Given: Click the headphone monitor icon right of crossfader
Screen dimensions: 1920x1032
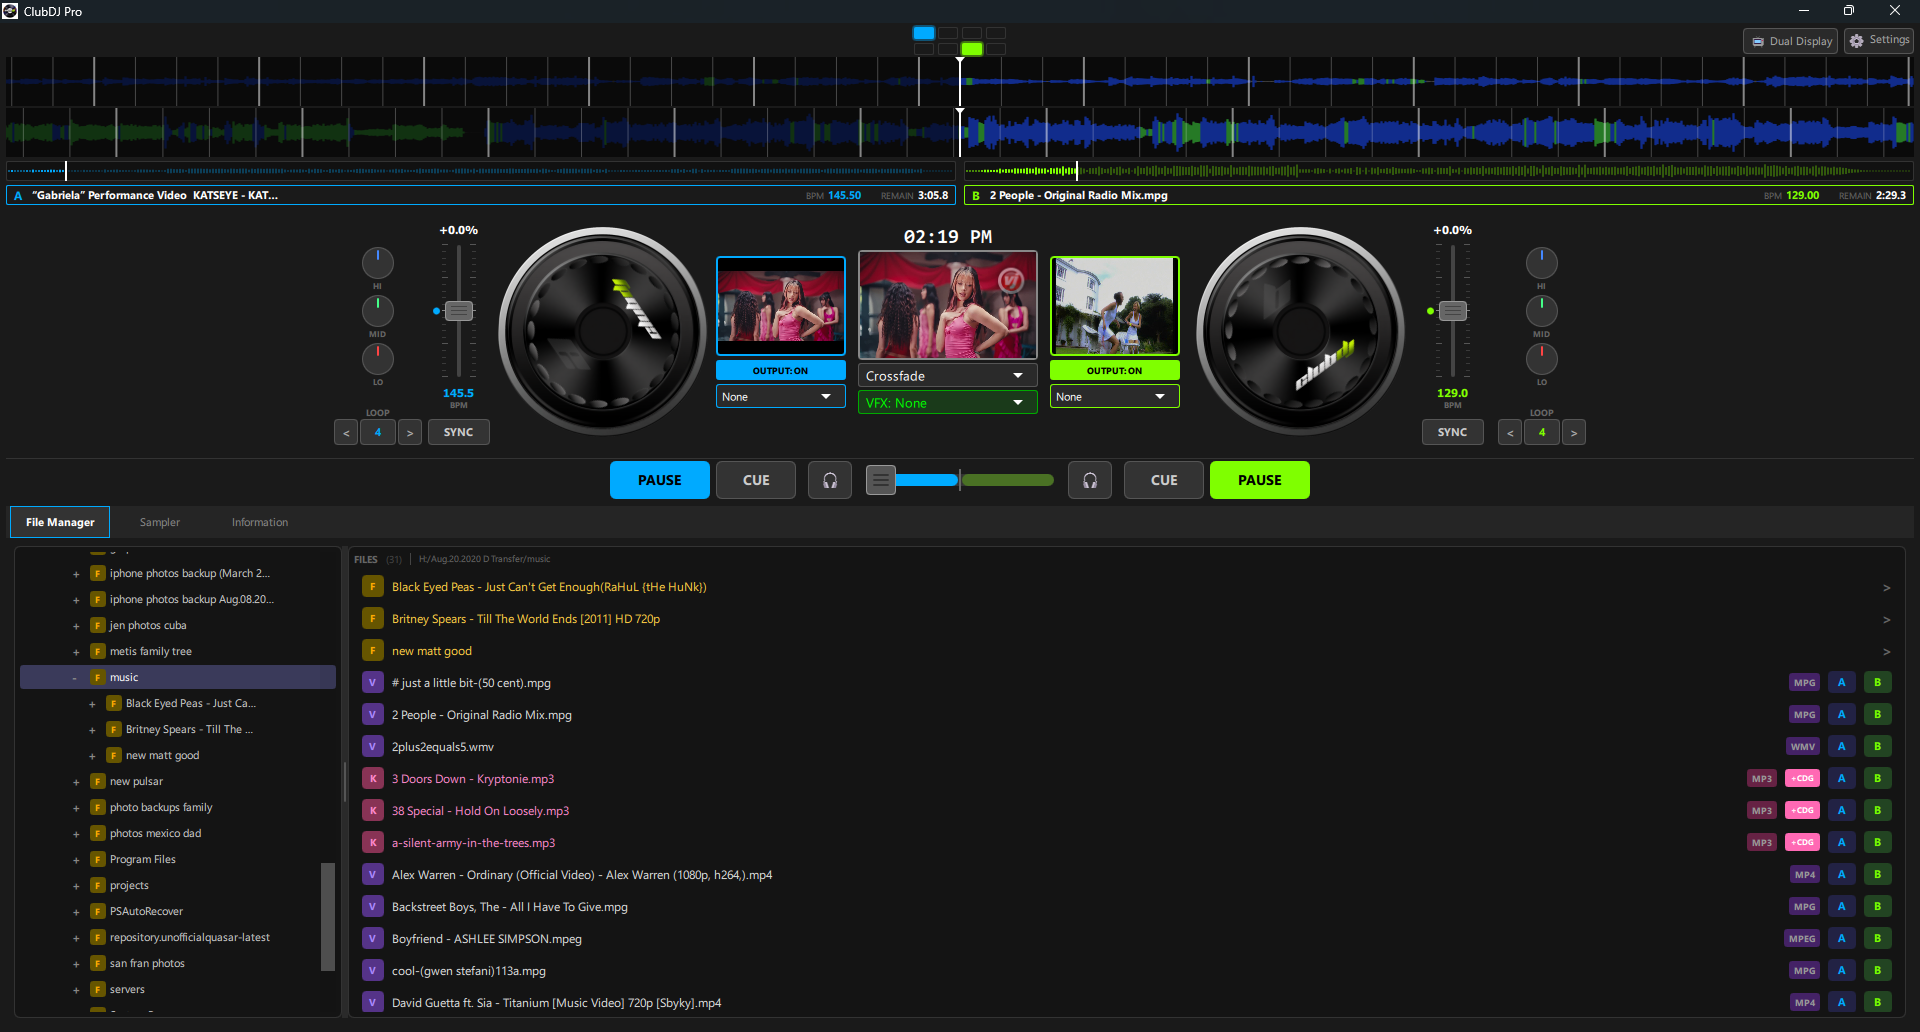Looking at the screenshot, I should coord(1089,480).
